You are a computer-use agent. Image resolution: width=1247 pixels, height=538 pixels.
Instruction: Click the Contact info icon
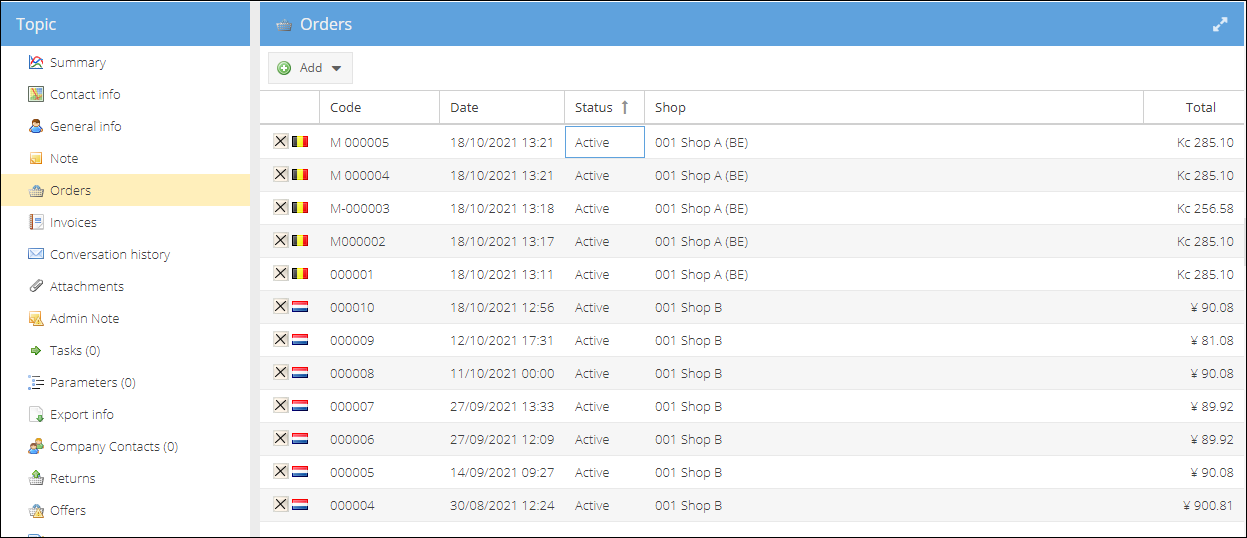36,94
